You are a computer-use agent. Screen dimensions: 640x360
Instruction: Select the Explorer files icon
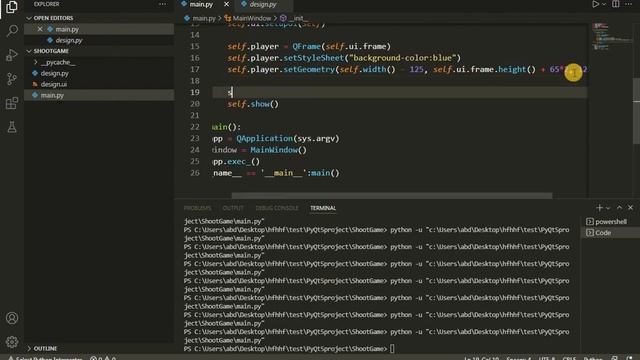coord(12,7)
